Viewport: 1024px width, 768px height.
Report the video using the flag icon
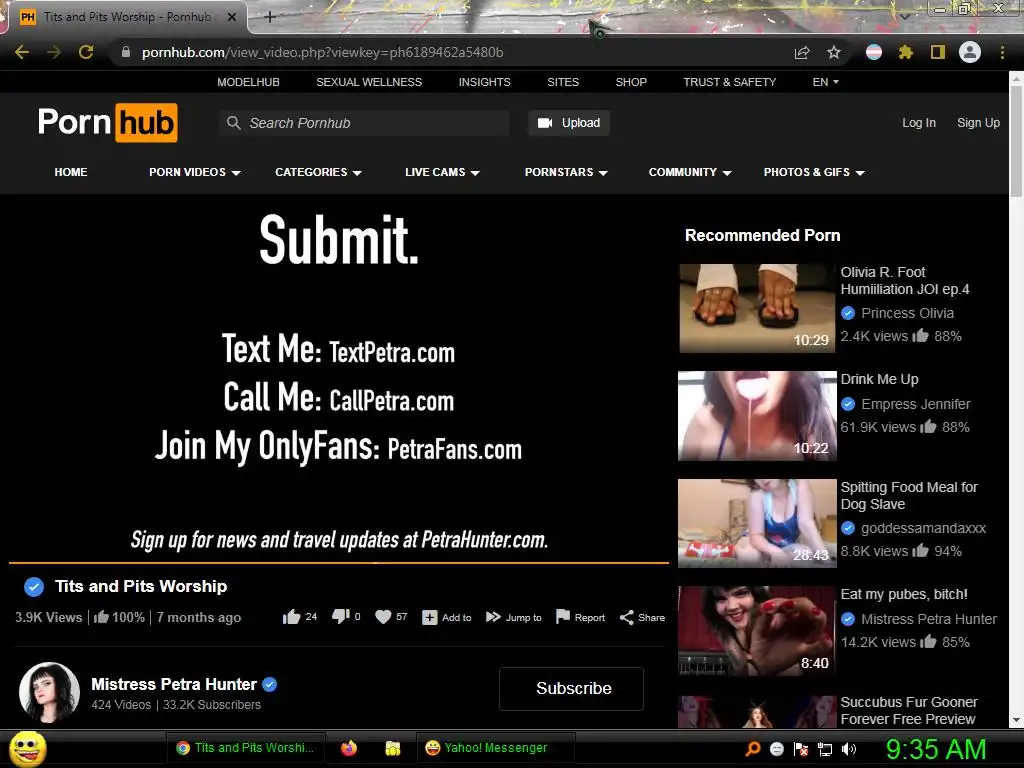pyautogui.click(x=562, y=616)
